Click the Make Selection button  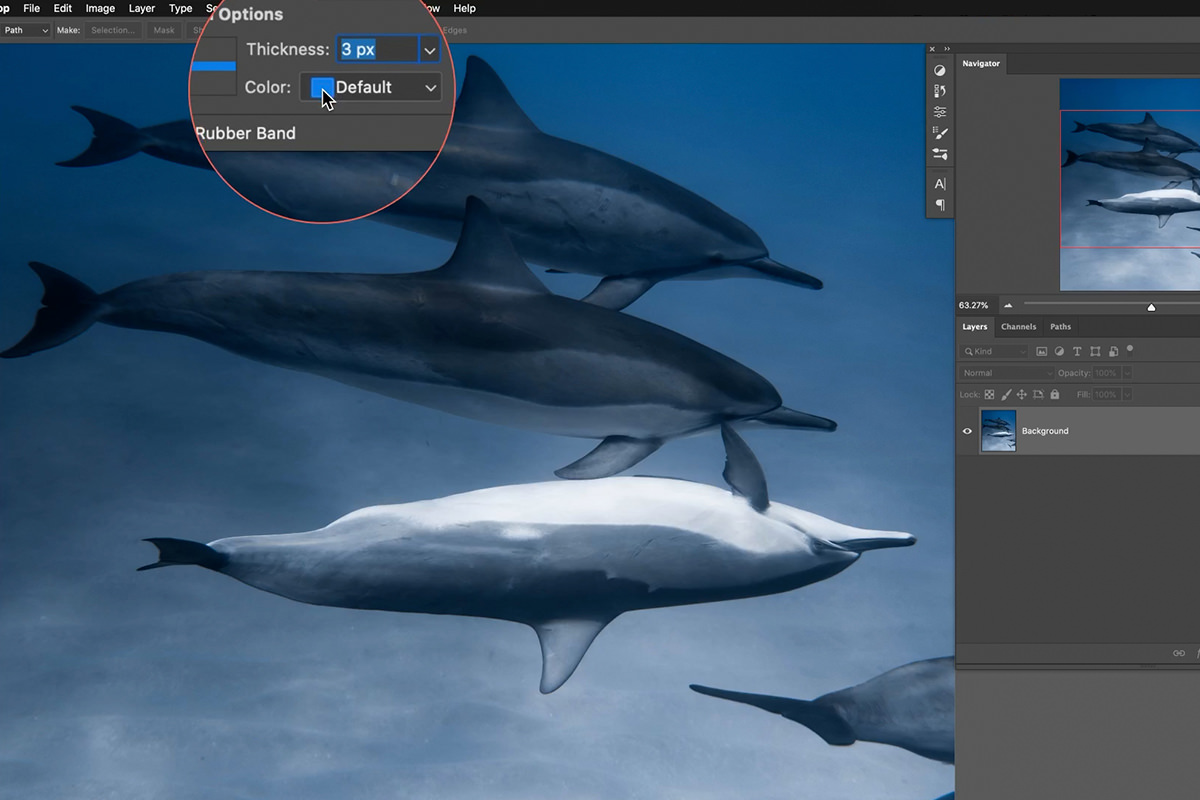click(113, 29)
